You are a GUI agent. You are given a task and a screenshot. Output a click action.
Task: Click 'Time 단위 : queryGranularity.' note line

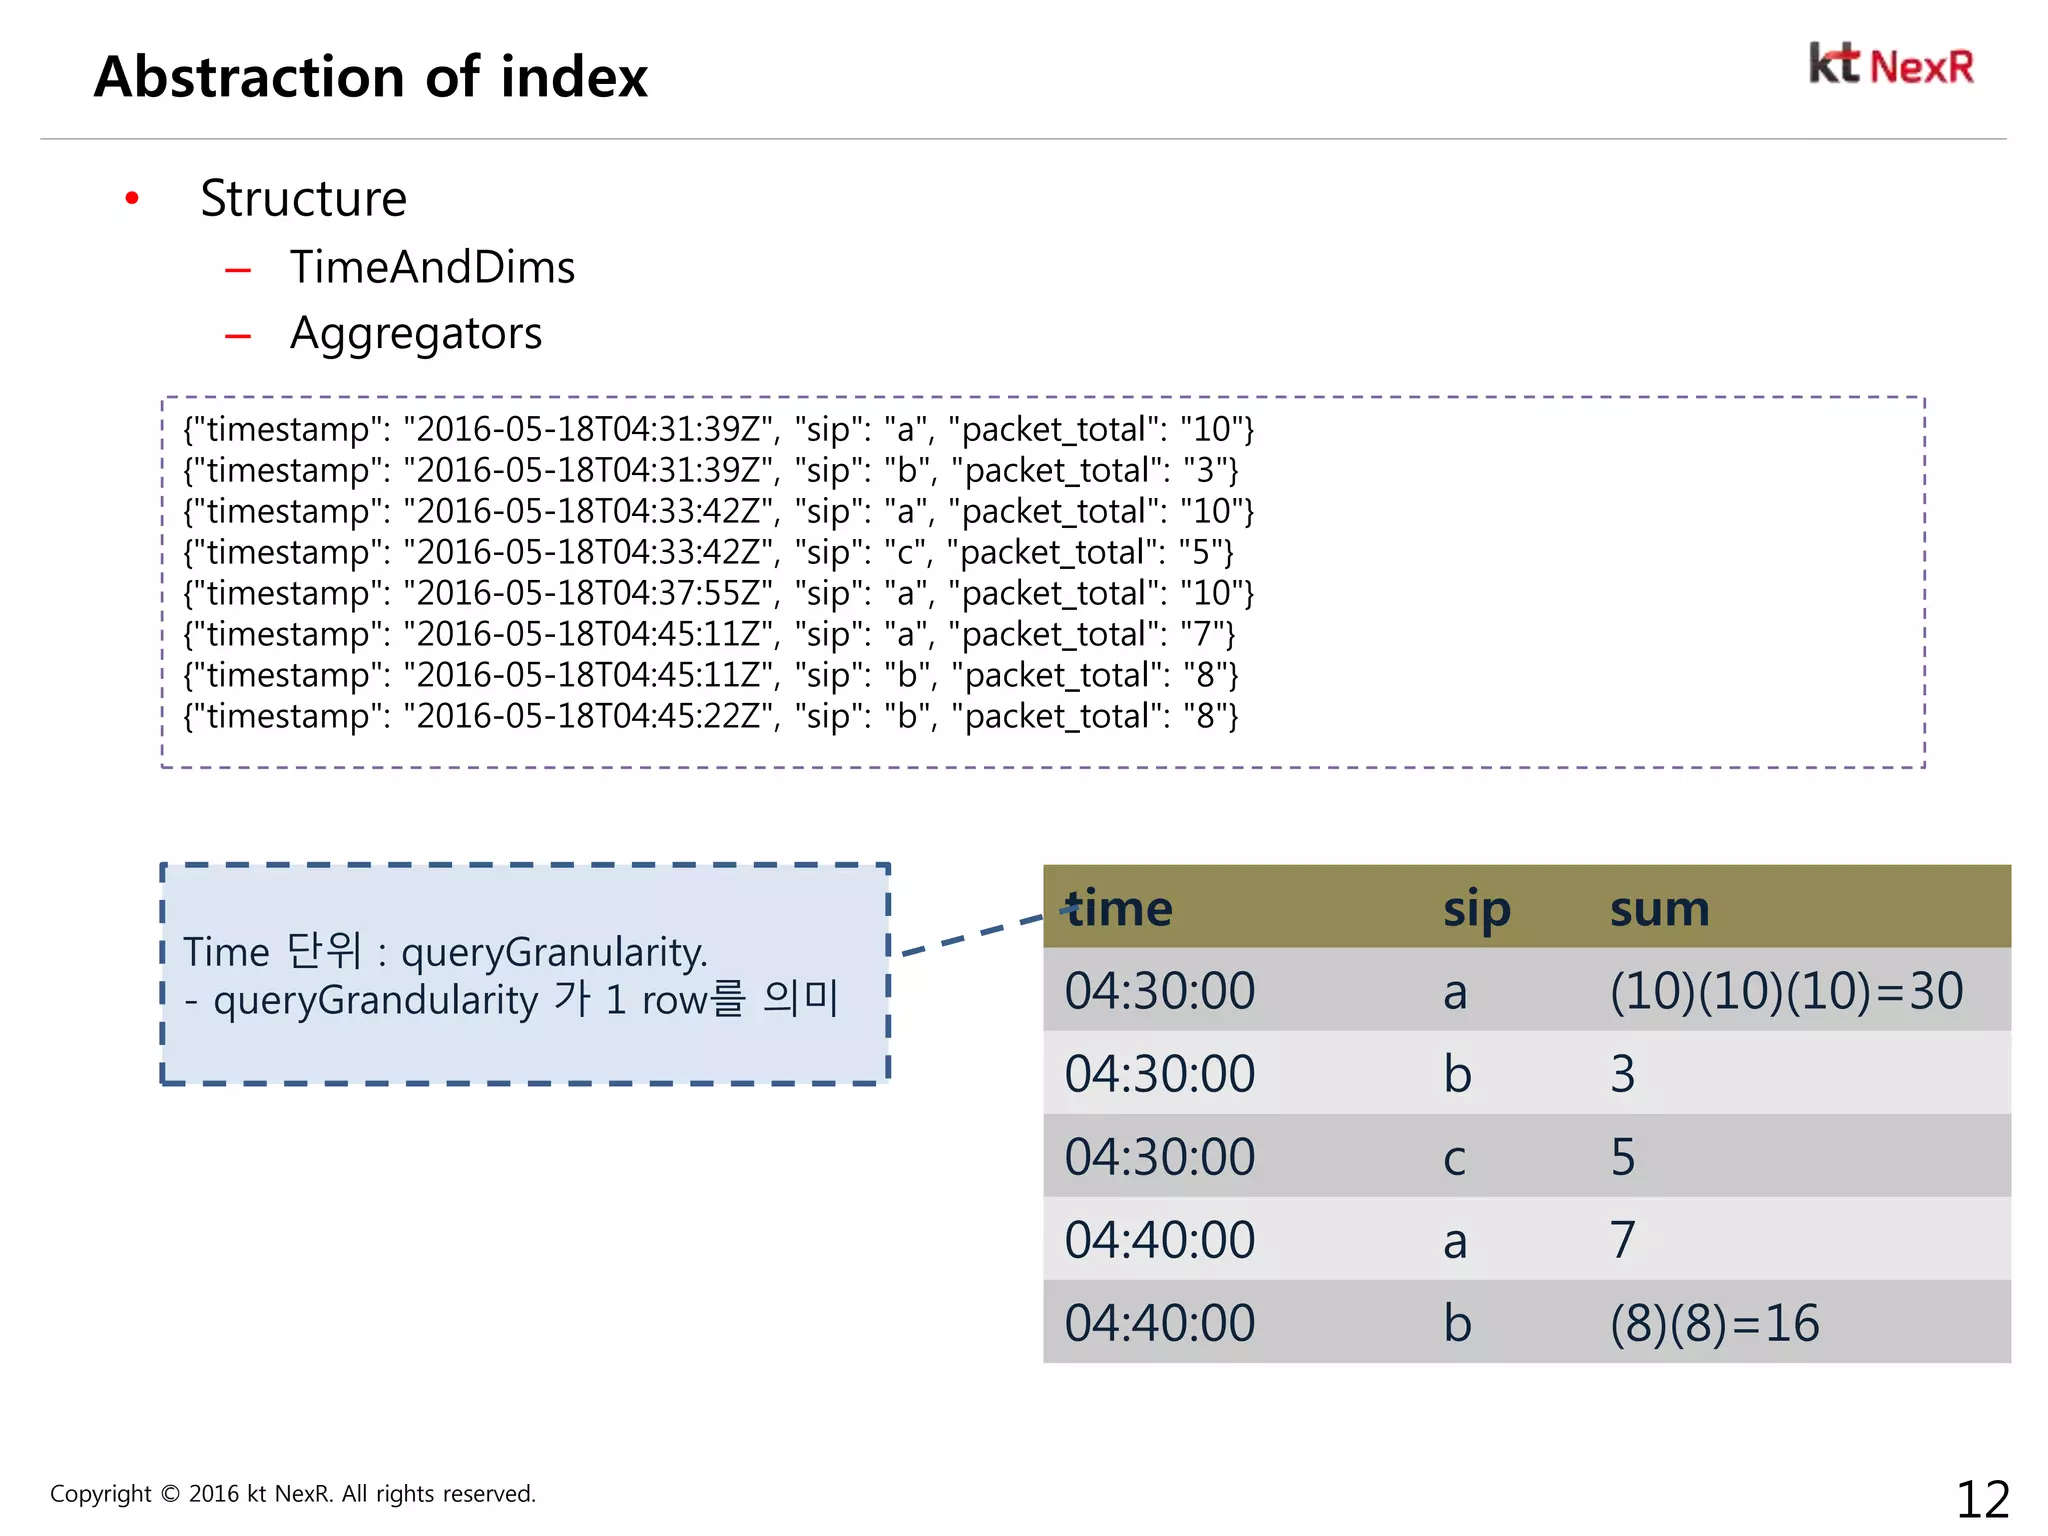tap(445, 952)
